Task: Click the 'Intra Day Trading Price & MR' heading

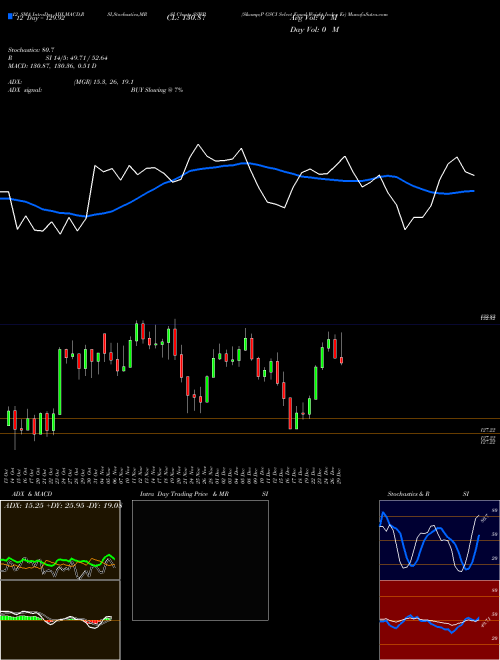Action: (184, 494)
